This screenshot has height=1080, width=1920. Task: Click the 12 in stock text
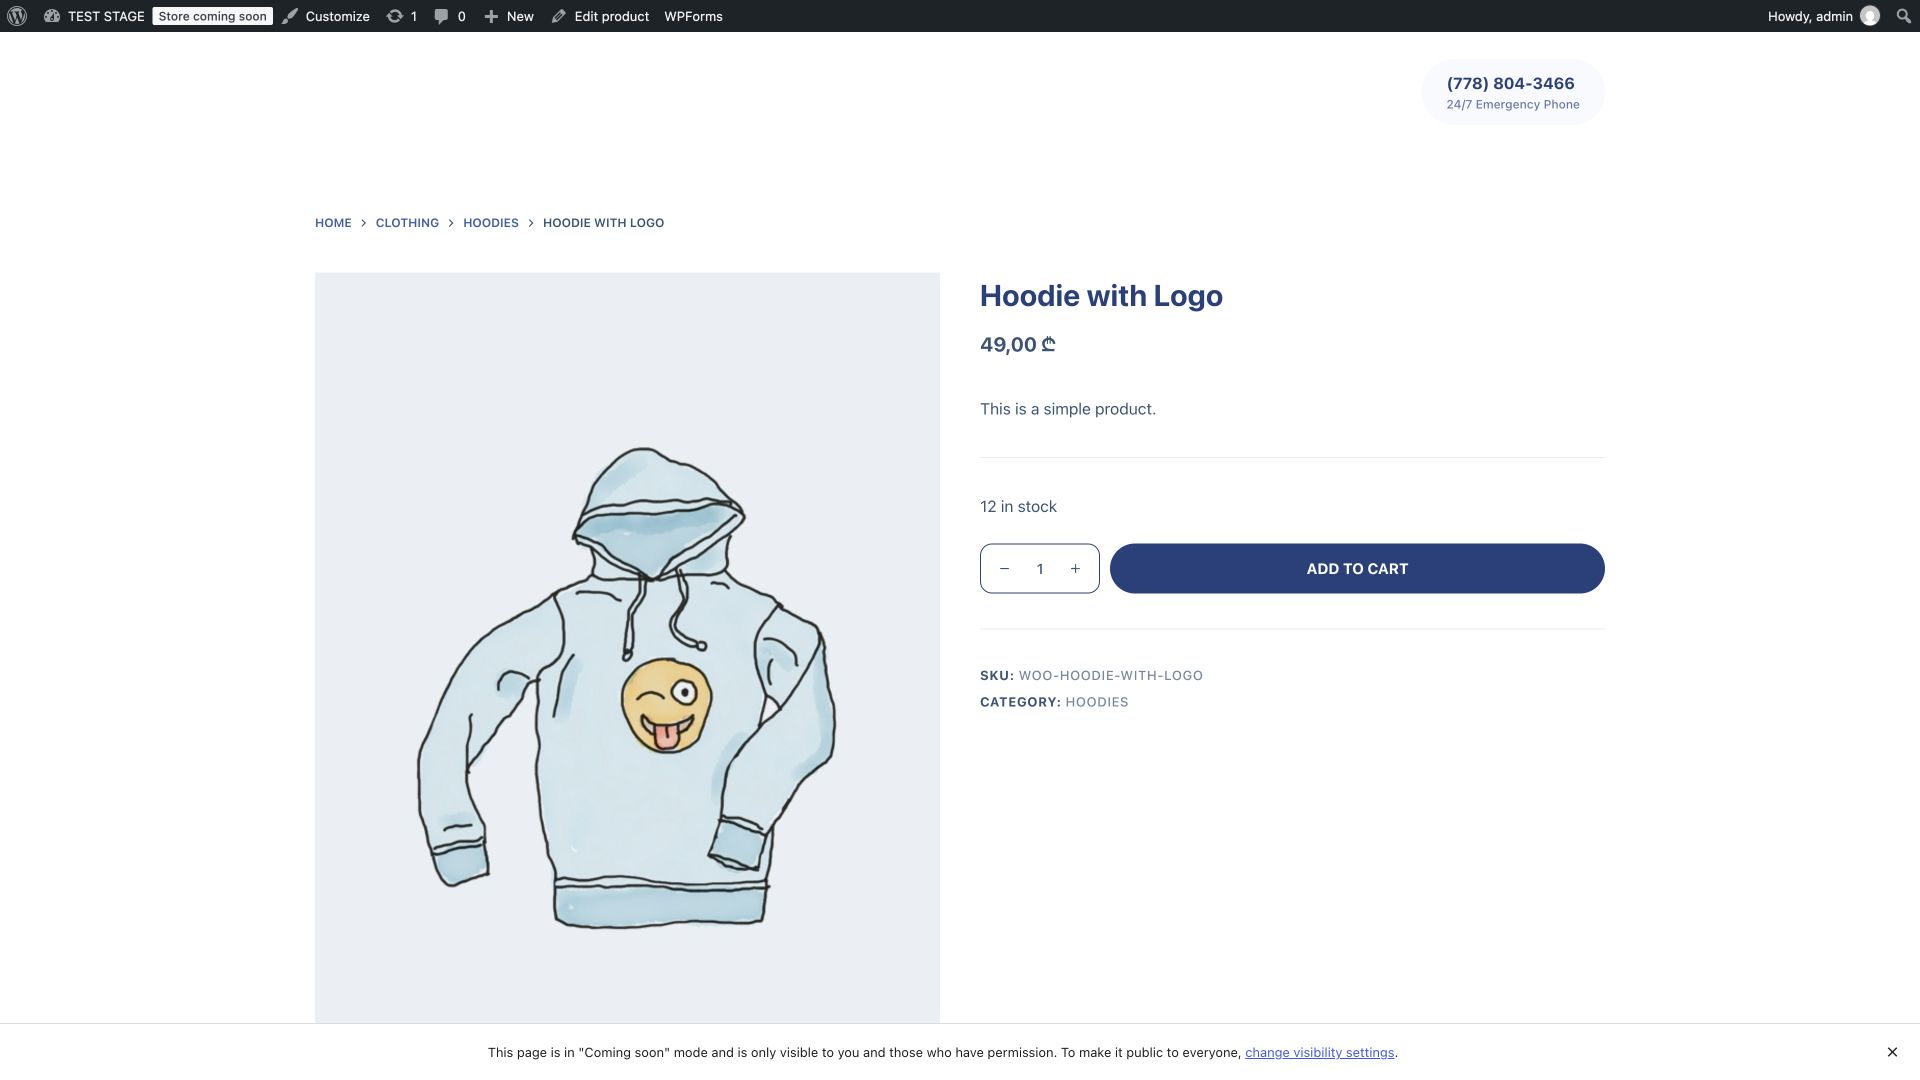point(1018,507)
